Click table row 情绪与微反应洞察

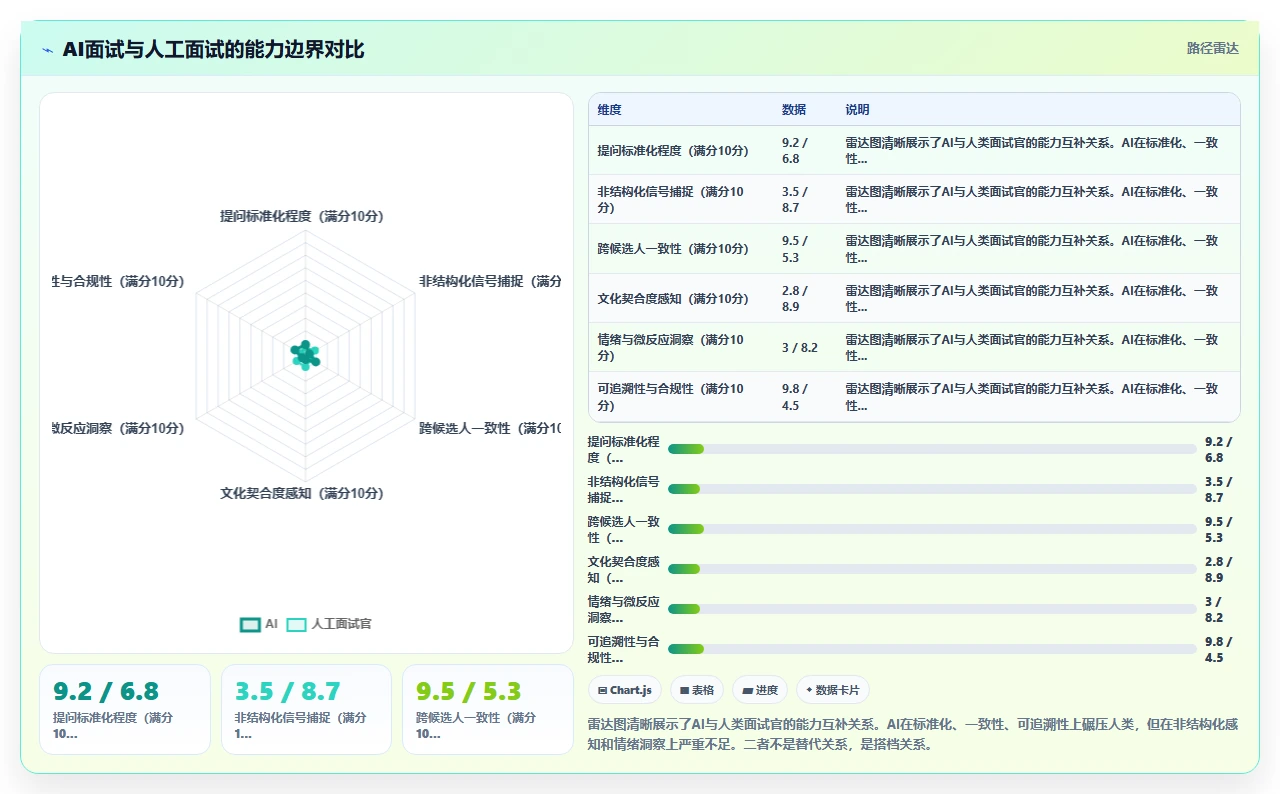tap(914, 347)
